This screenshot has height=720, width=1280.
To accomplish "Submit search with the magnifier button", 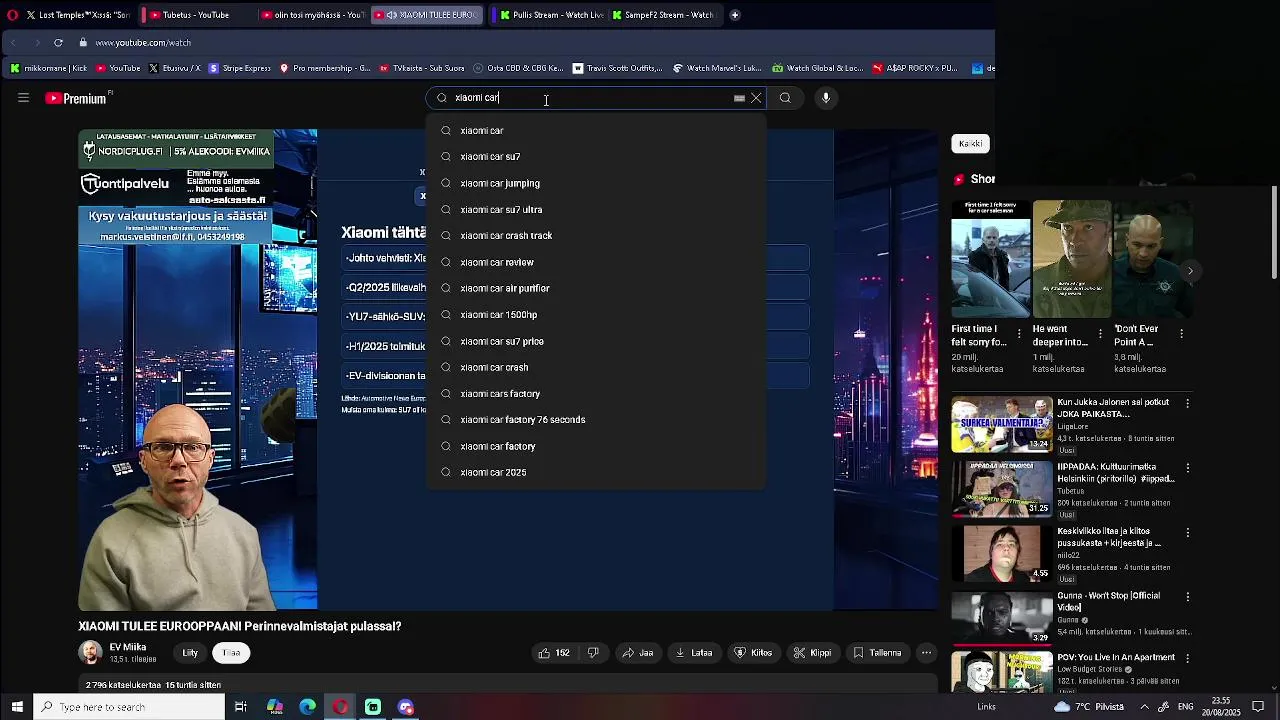I will click(x=785, y=98).
